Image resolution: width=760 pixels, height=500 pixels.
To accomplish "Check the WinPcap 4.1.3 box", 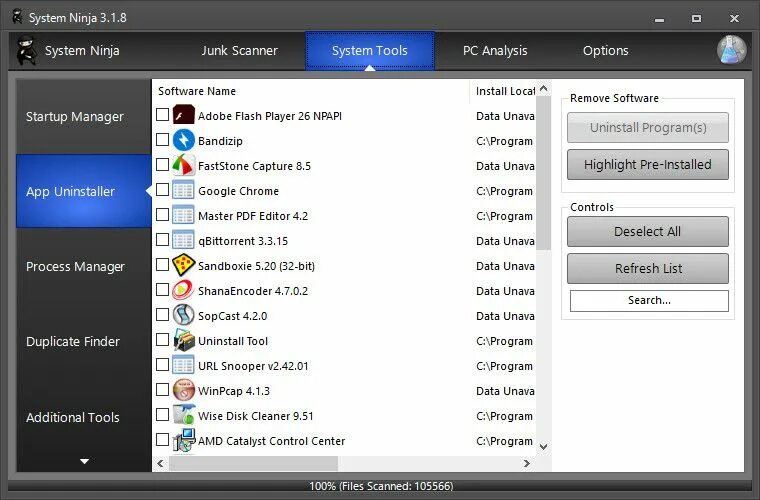I will click(162, 390).
